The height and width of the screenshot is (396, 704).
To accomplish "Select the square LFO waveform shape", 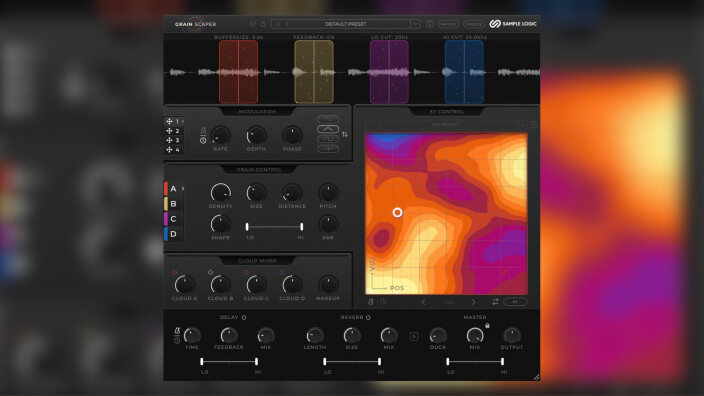I will (x=328, y=139).
